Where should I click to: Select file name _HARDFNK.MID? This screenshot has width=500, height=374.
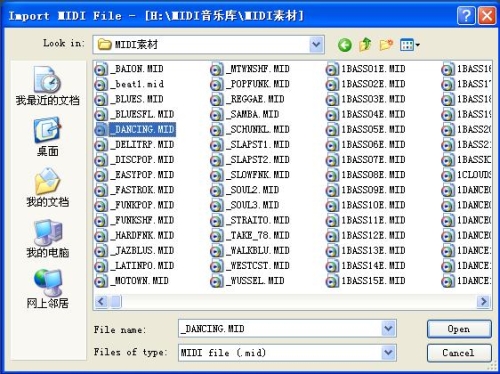[x=143, y=235]
